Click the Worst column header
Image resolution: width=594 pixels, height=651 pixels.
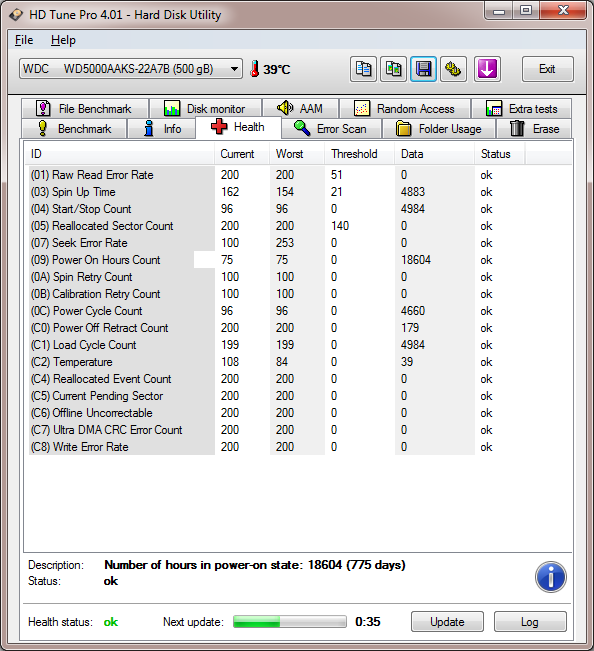[297, 154]
